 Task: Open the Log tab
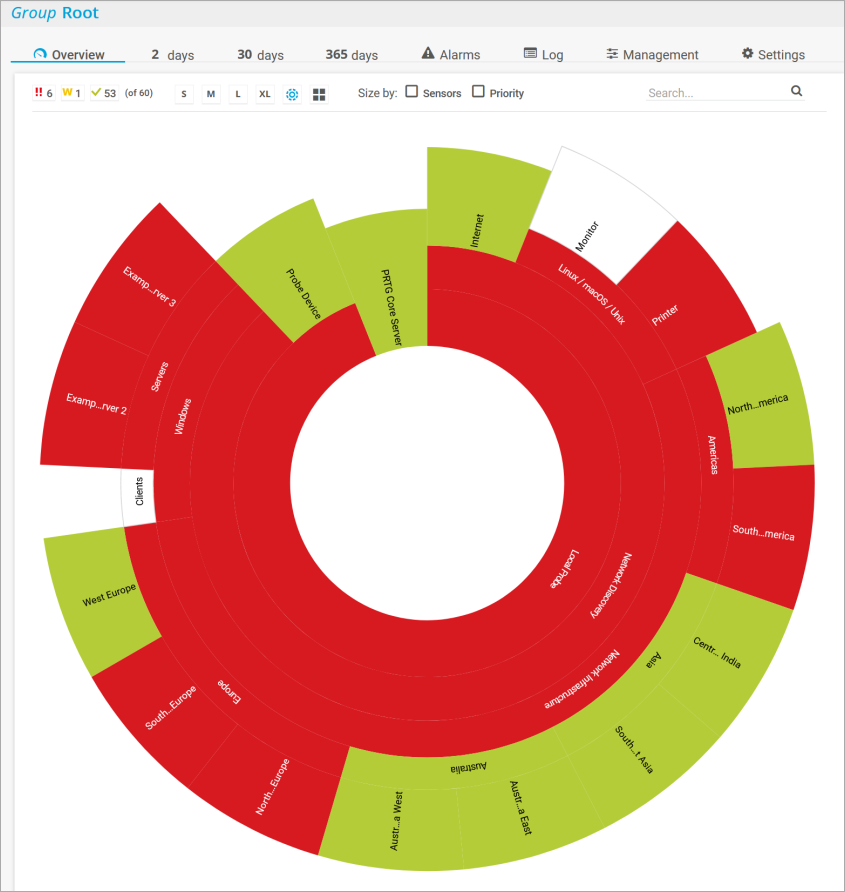(x=544, y=55)
